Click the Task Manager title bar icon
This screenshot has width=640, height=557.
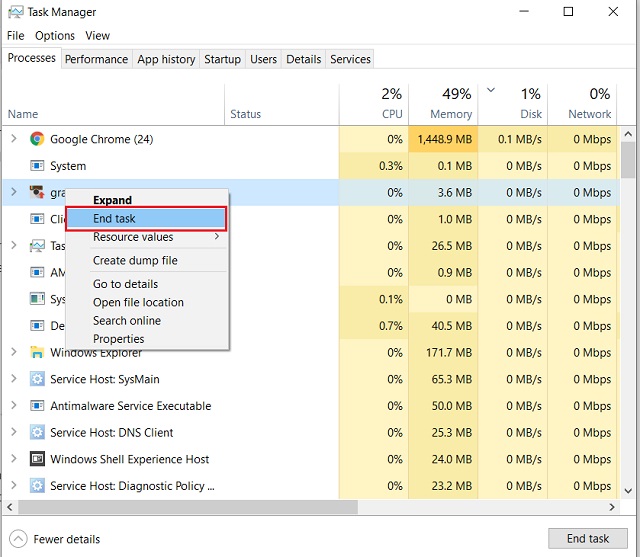16,12
